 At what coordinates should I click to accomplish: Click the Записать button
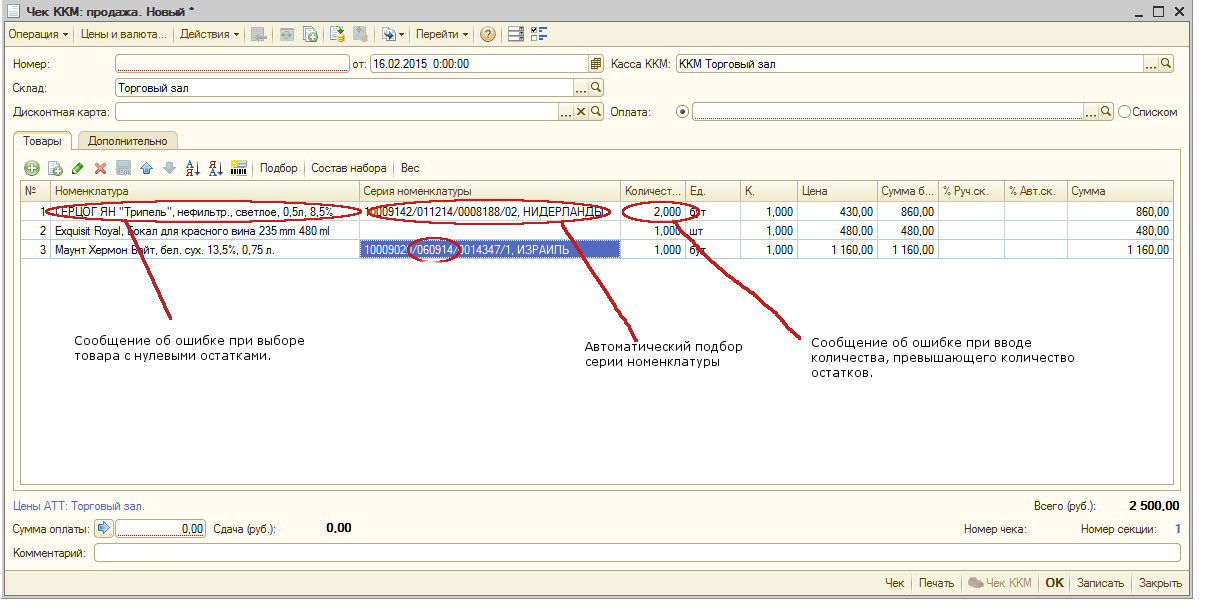1100,583
